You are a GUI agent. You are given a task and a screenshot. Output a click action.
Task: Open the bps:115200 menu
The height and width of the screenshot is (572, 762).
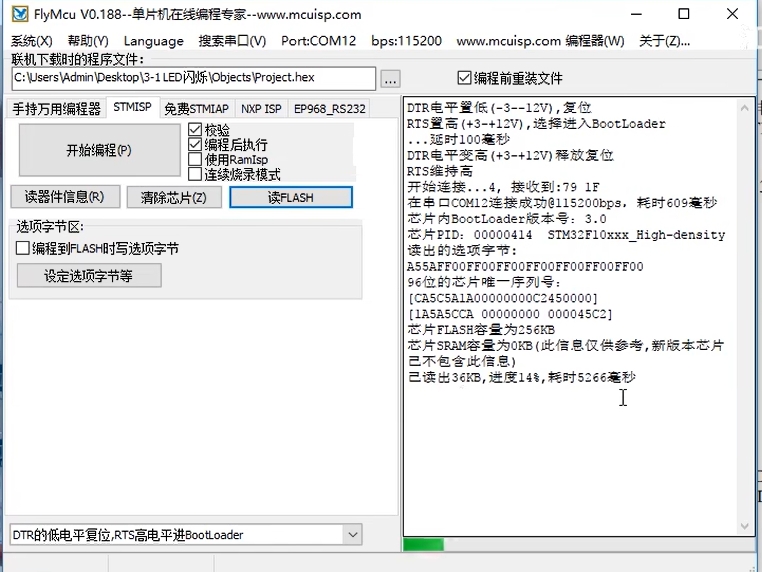tap(406, 41)
